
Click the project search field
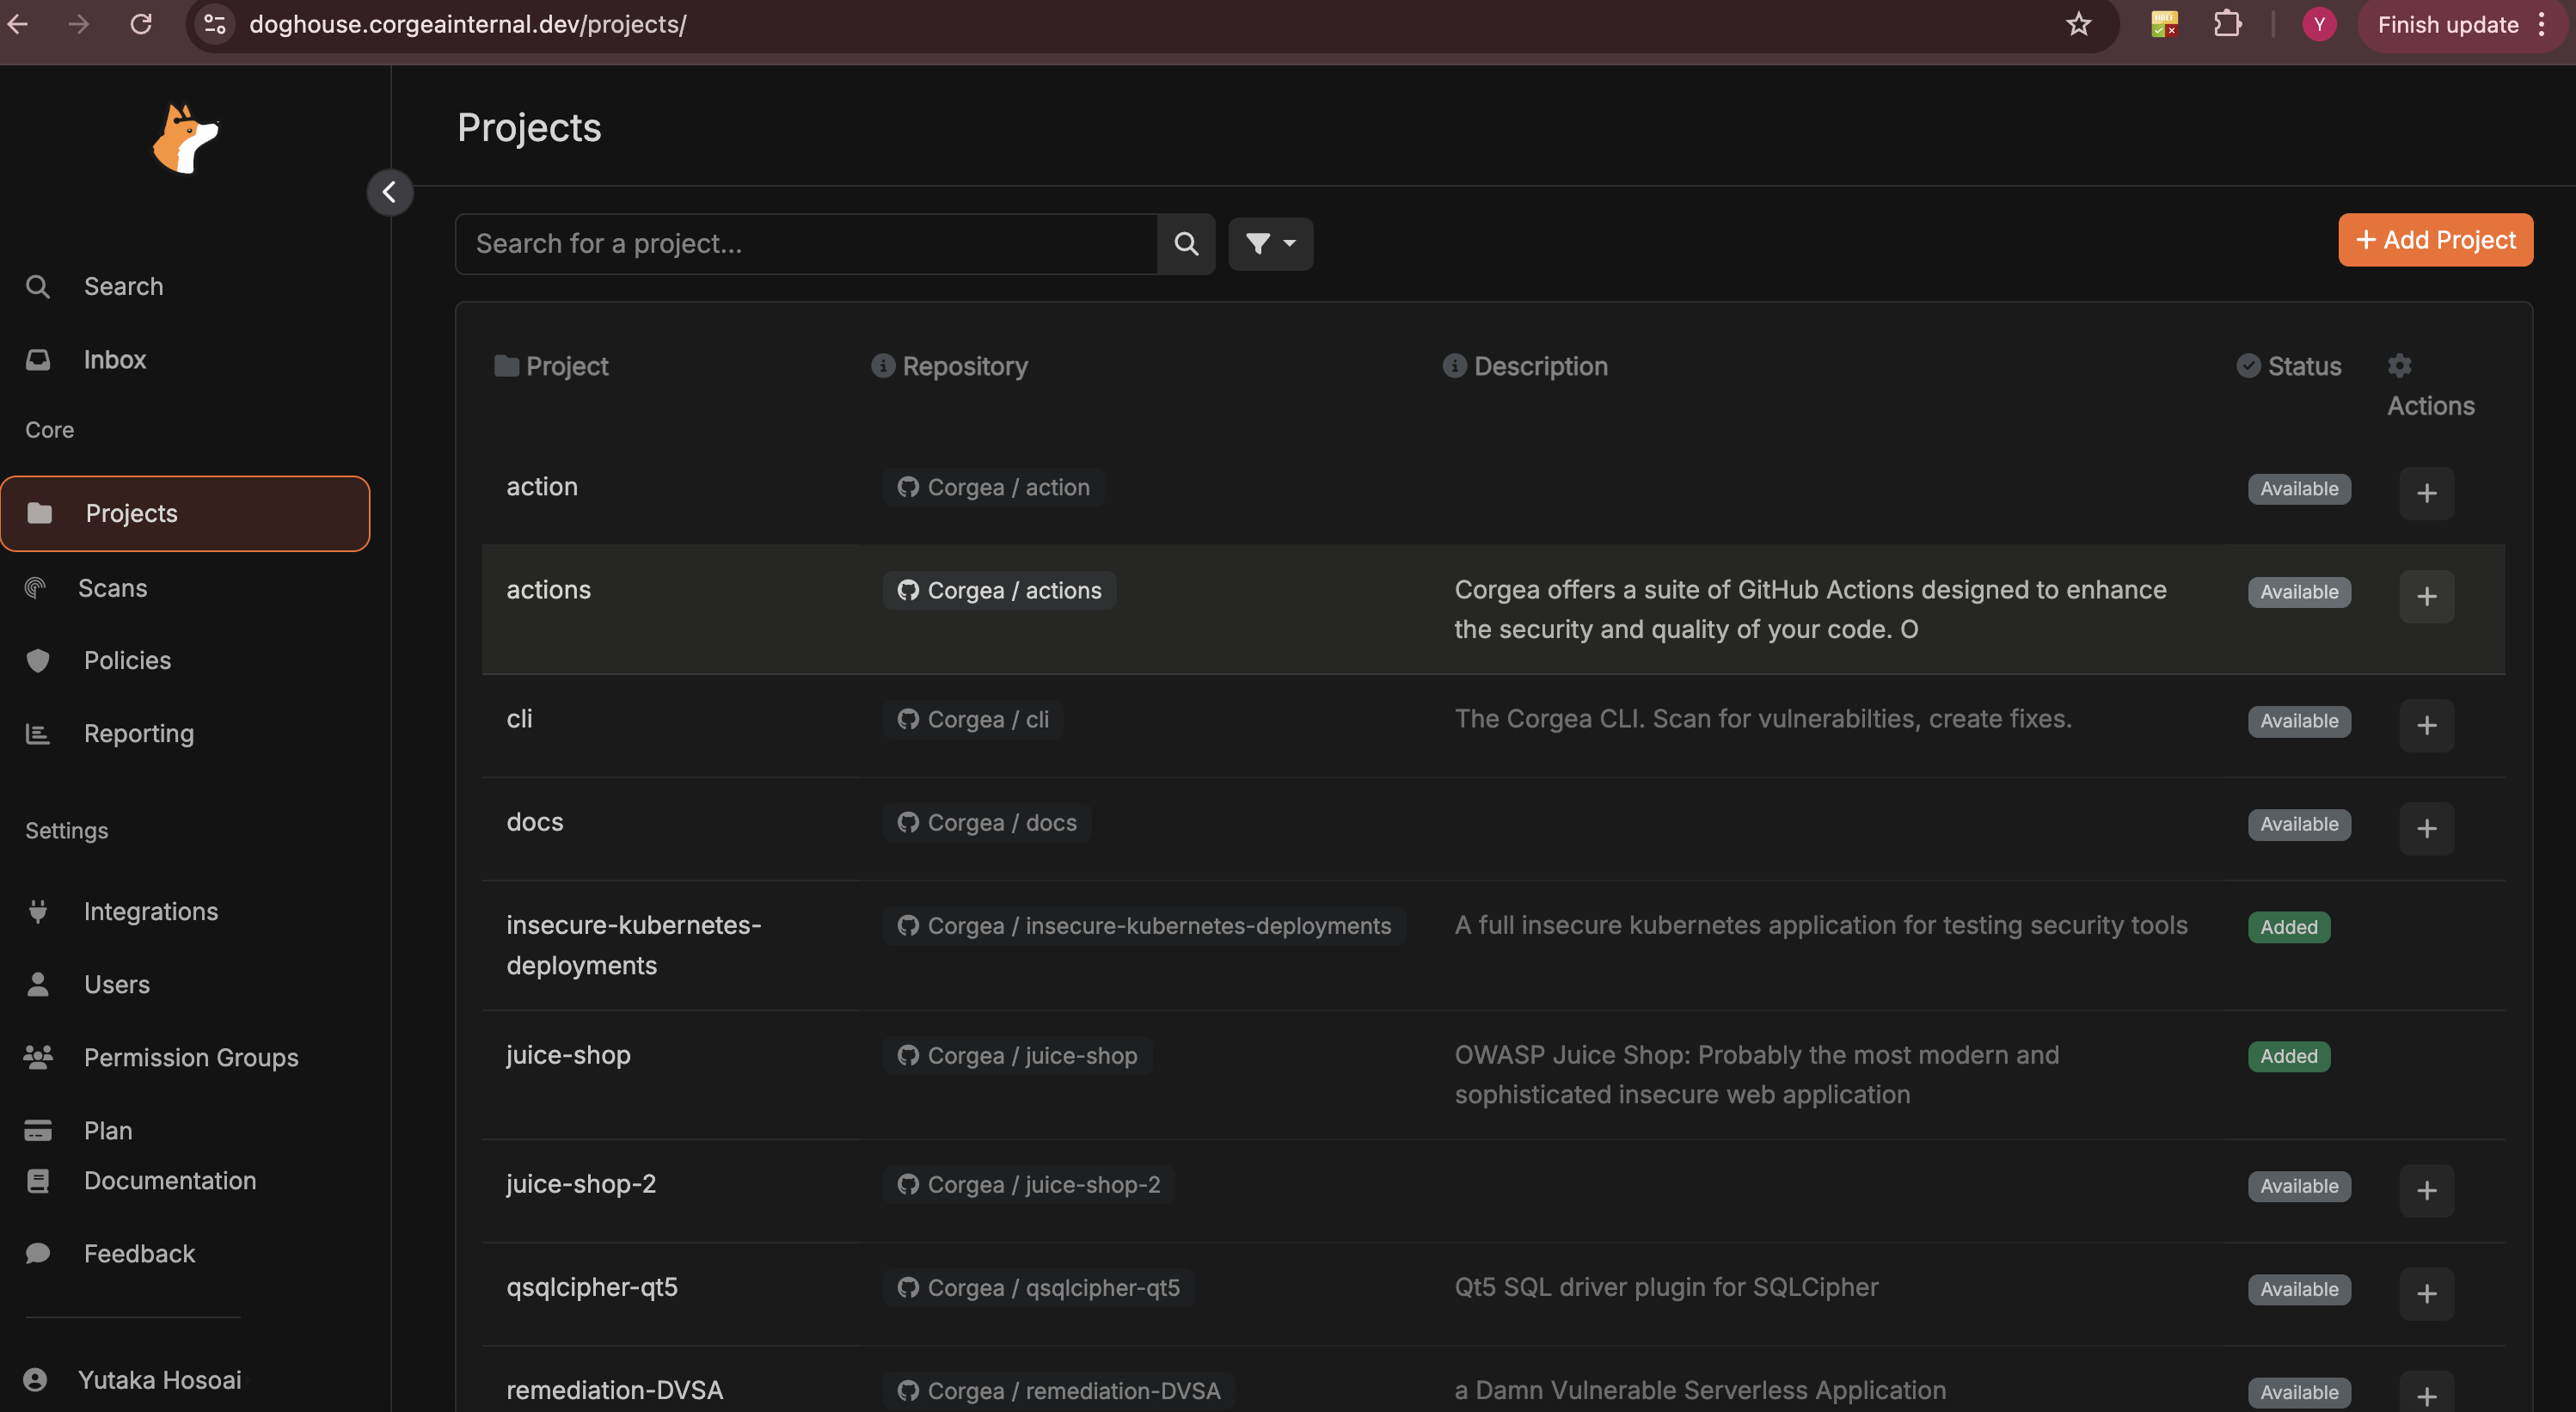pos(806,243)
